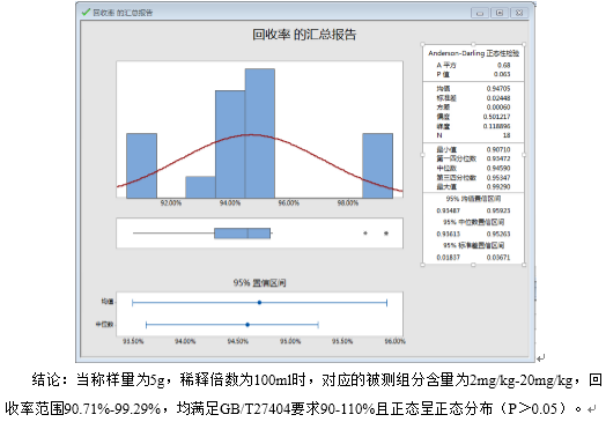Click the median (中位数) confidence interval center point
Screen dimensions: 607x423
tap(247, 324)
